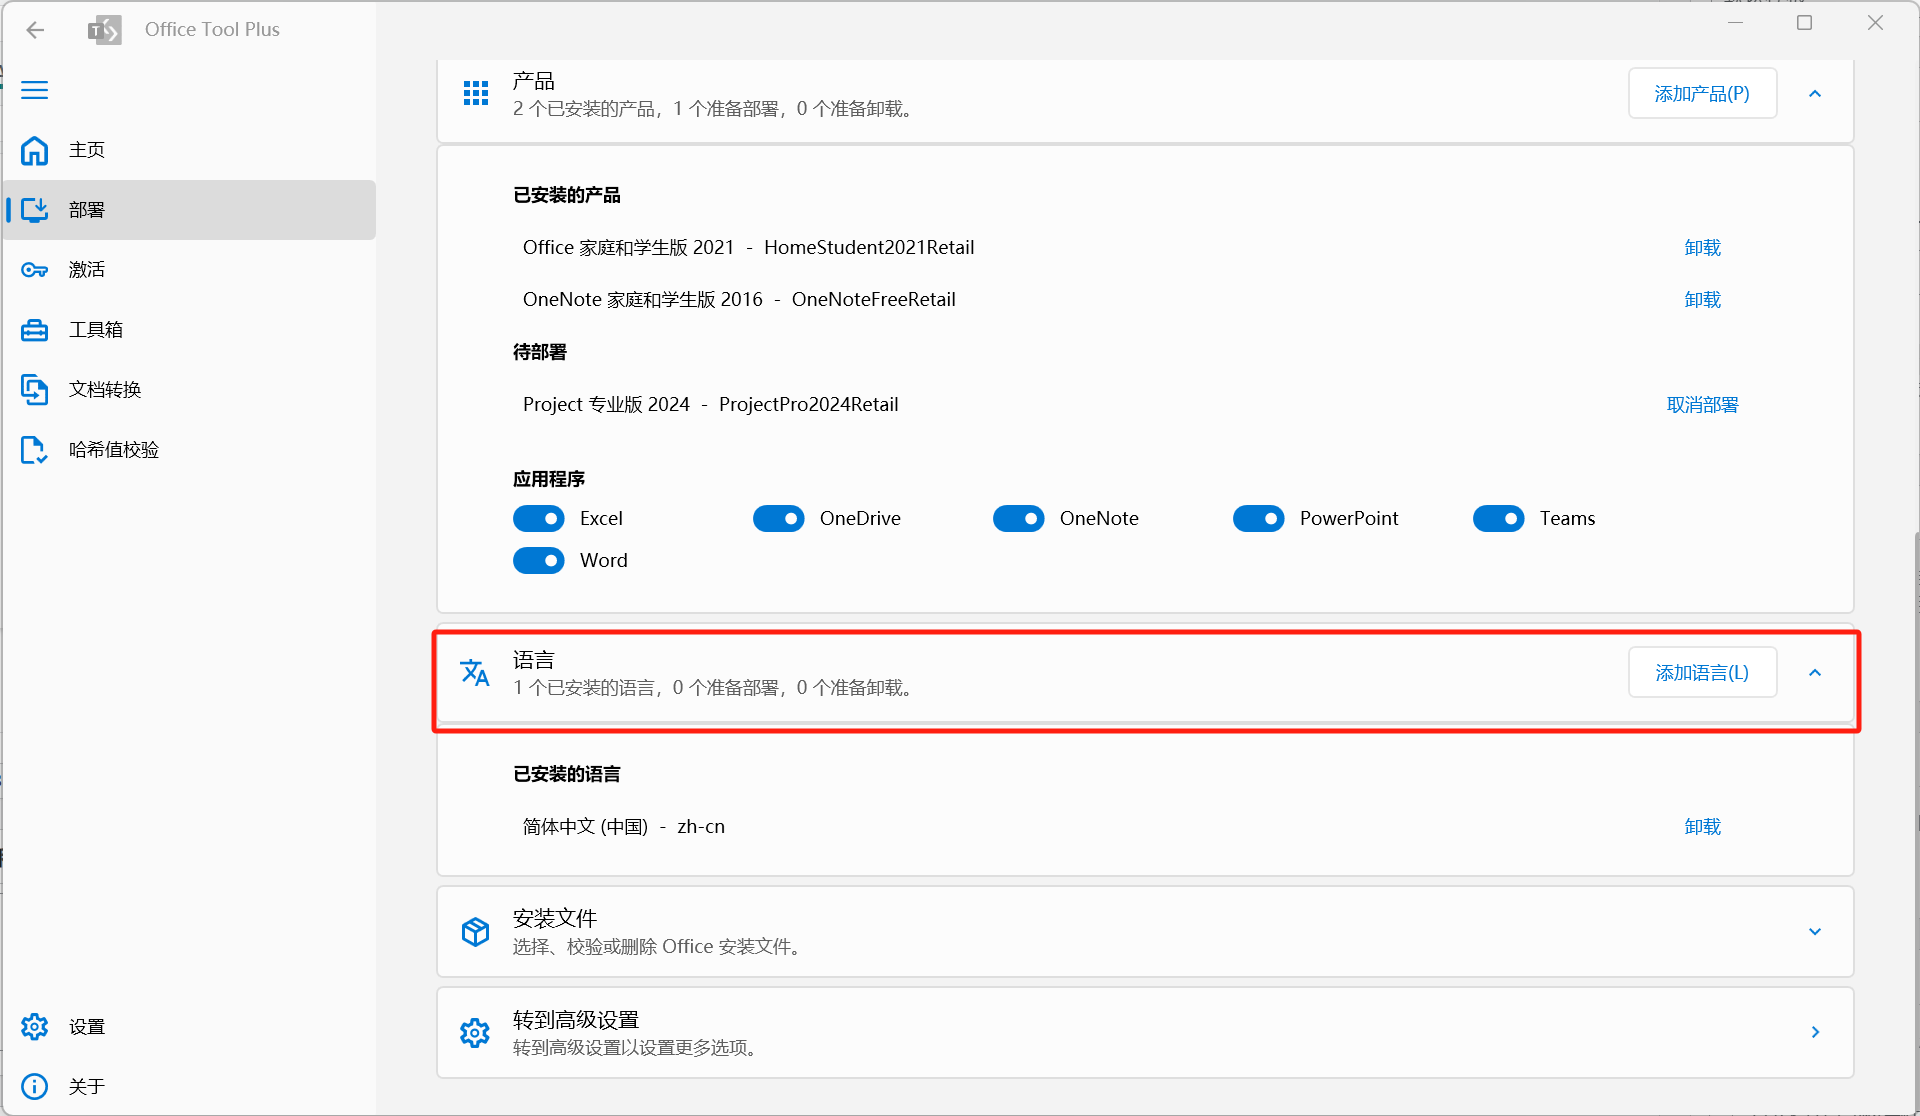The height and width of the screenshot is (1116, 1920).
Task: Click 取消部署 for ProjectPro2024Retail
Action: 1702,405
